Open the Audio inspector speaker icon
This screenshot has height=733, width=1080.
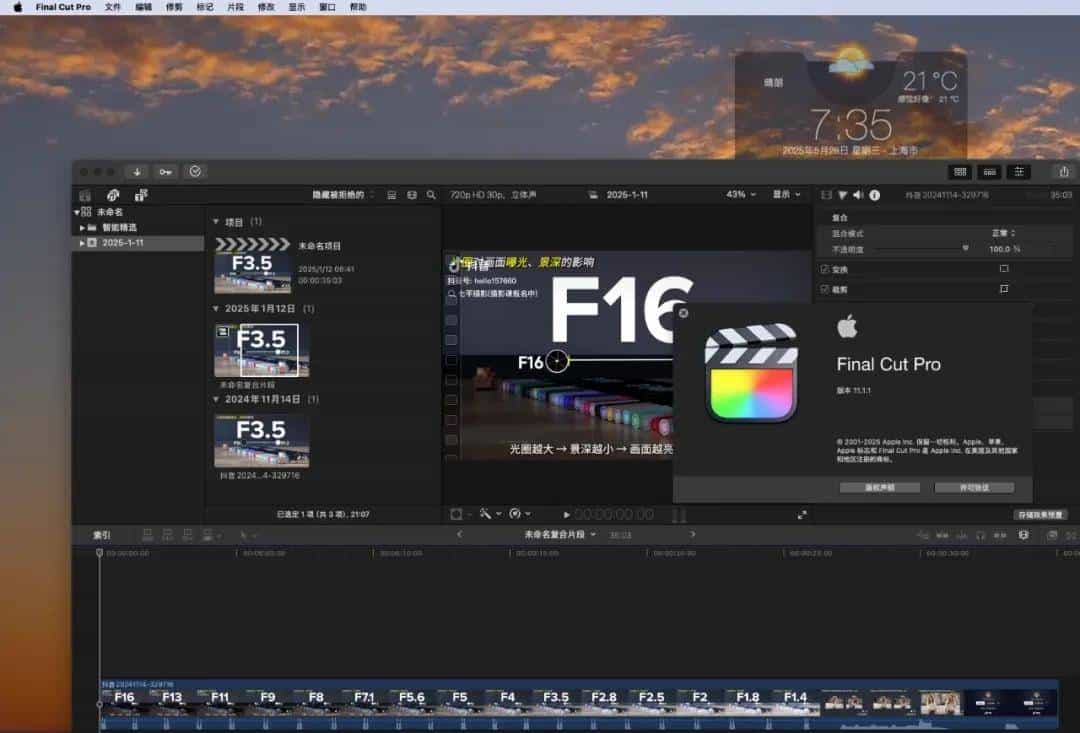[x=858, y=195]
